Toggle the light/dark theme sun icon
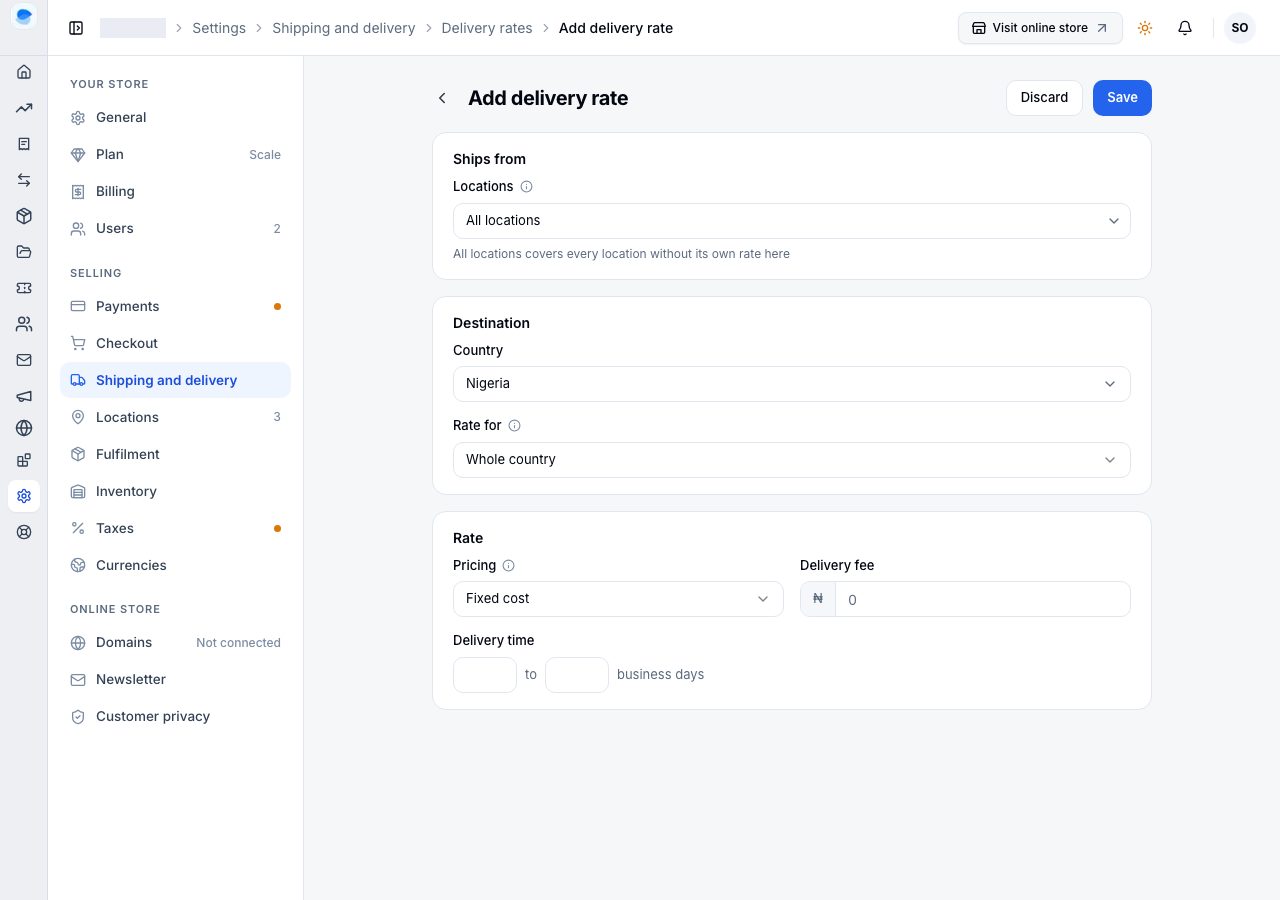1280x900 pixels. pyautogui.click(x=1145, y=28)
